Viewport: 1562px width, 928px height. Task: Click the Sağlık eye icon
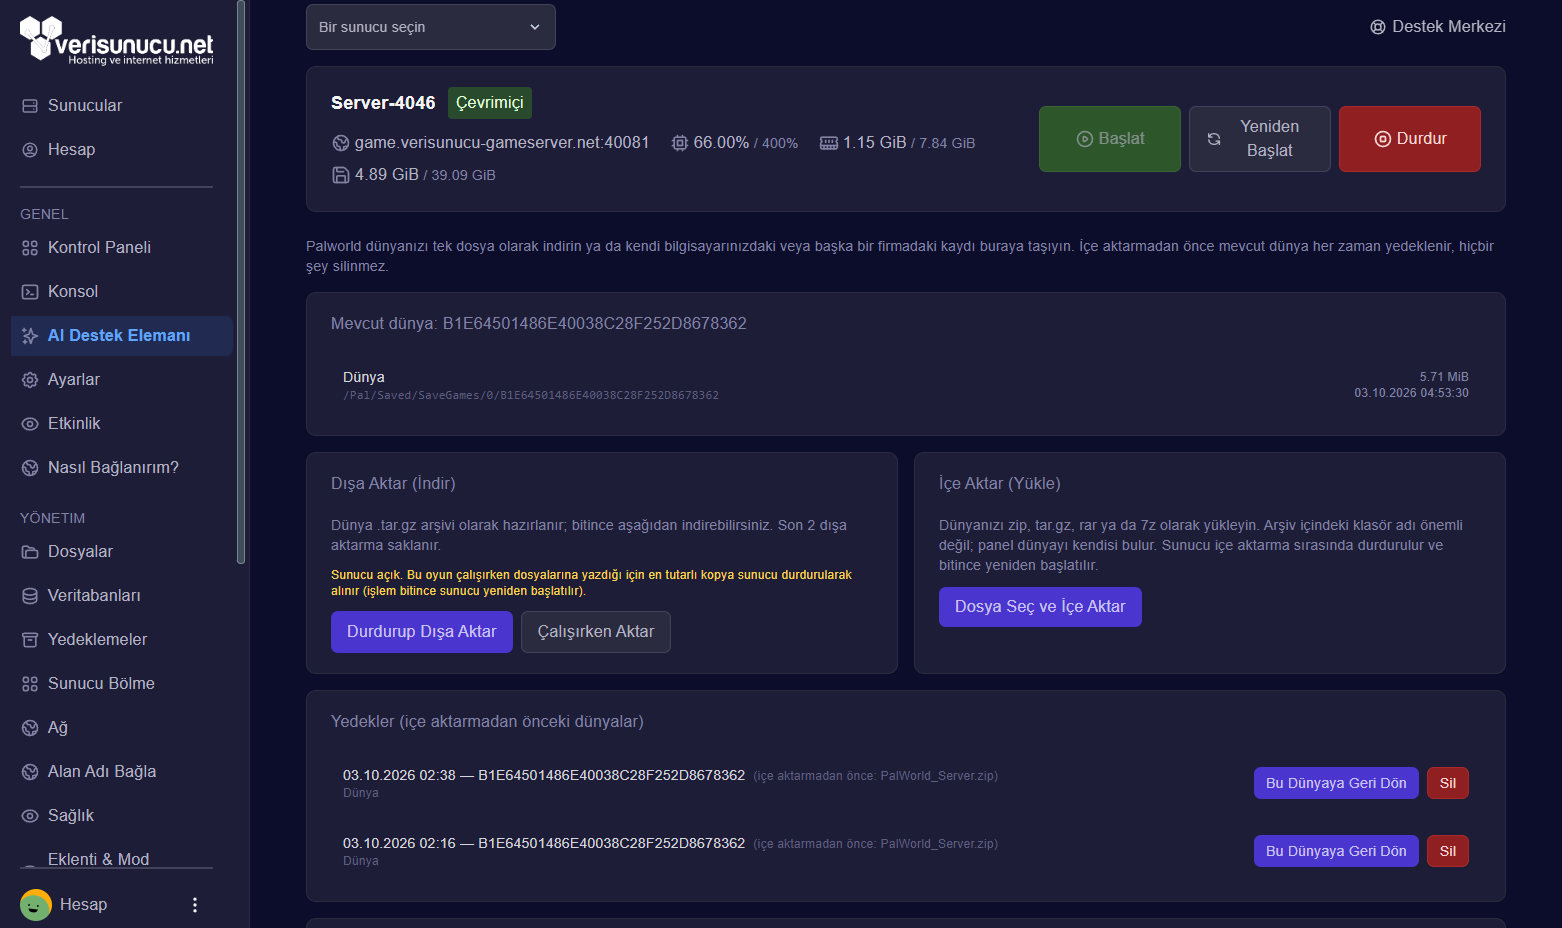(30, 816)
